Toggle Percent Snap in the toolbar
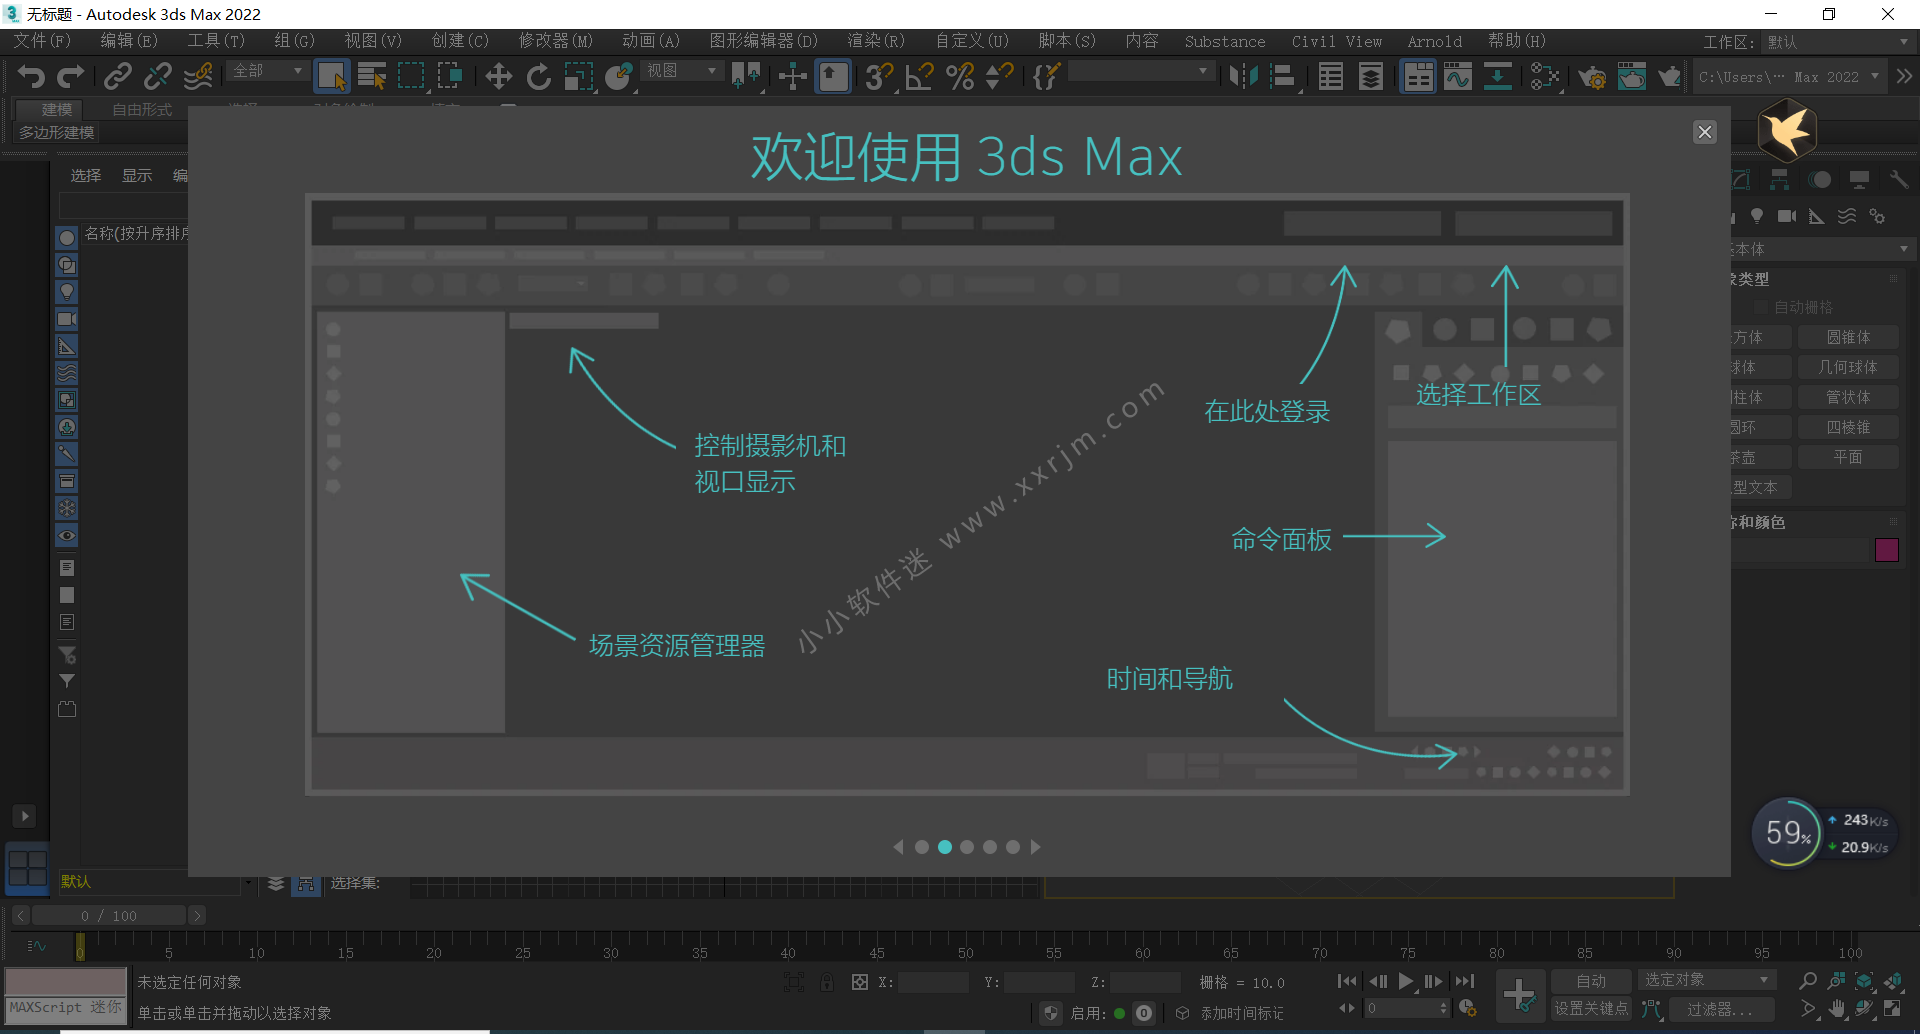The width and height of the screenshot is (1920, 1034). (x=959, y=76)
